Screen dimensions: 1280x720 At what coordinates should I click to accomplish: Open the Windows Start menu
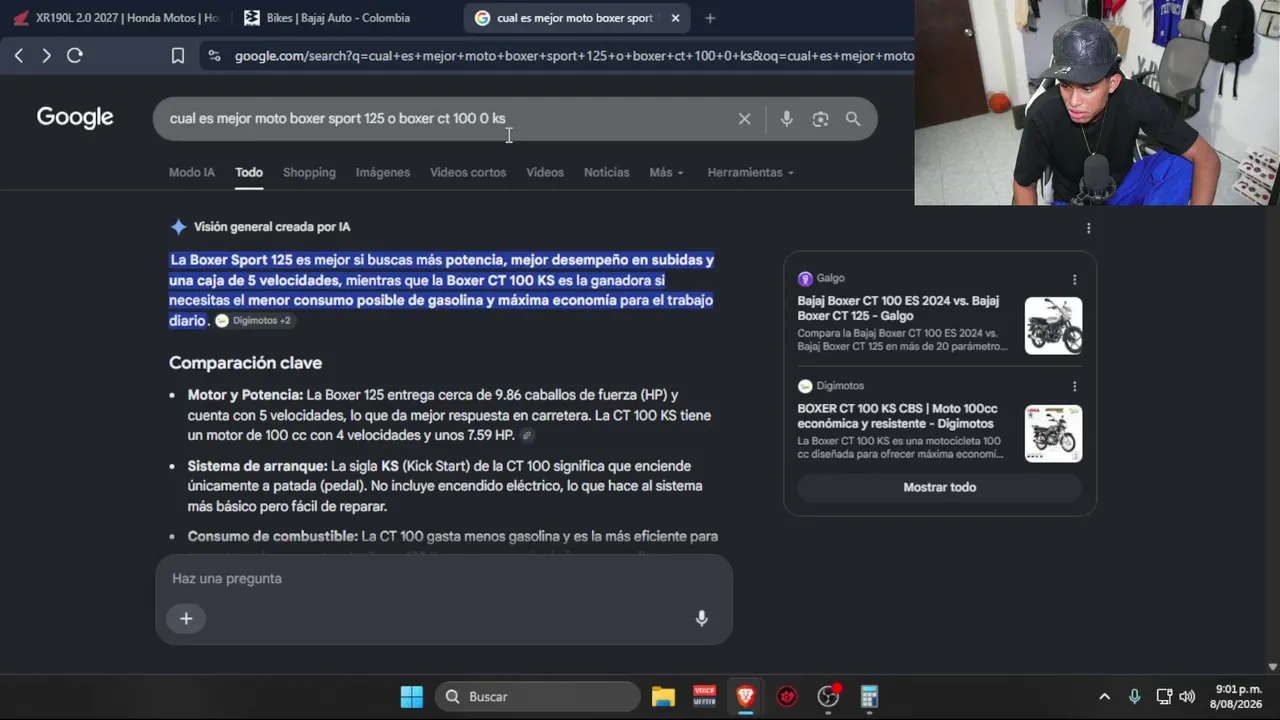coord(412,697)
